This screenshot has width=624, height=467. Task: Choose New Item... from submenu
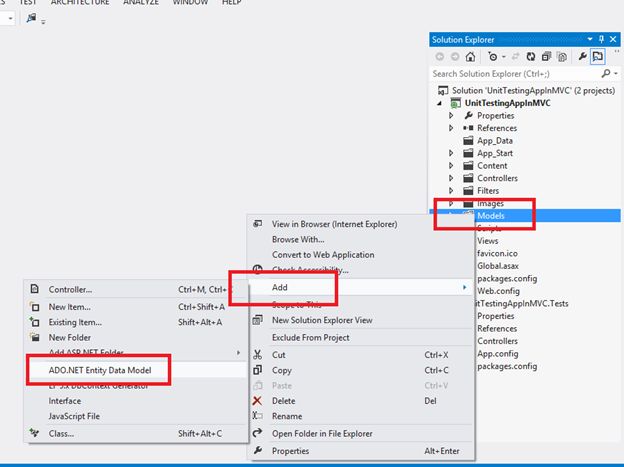[69, 307]
